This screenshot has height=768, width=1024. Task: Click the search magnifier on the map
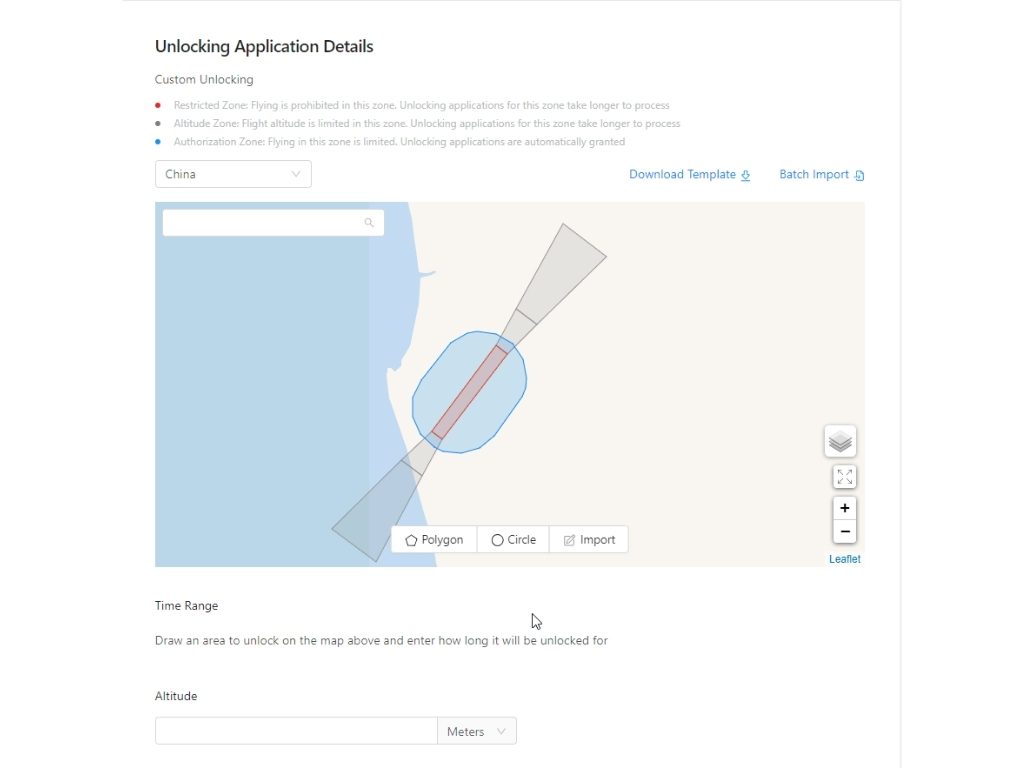click(x=369, y=222)
